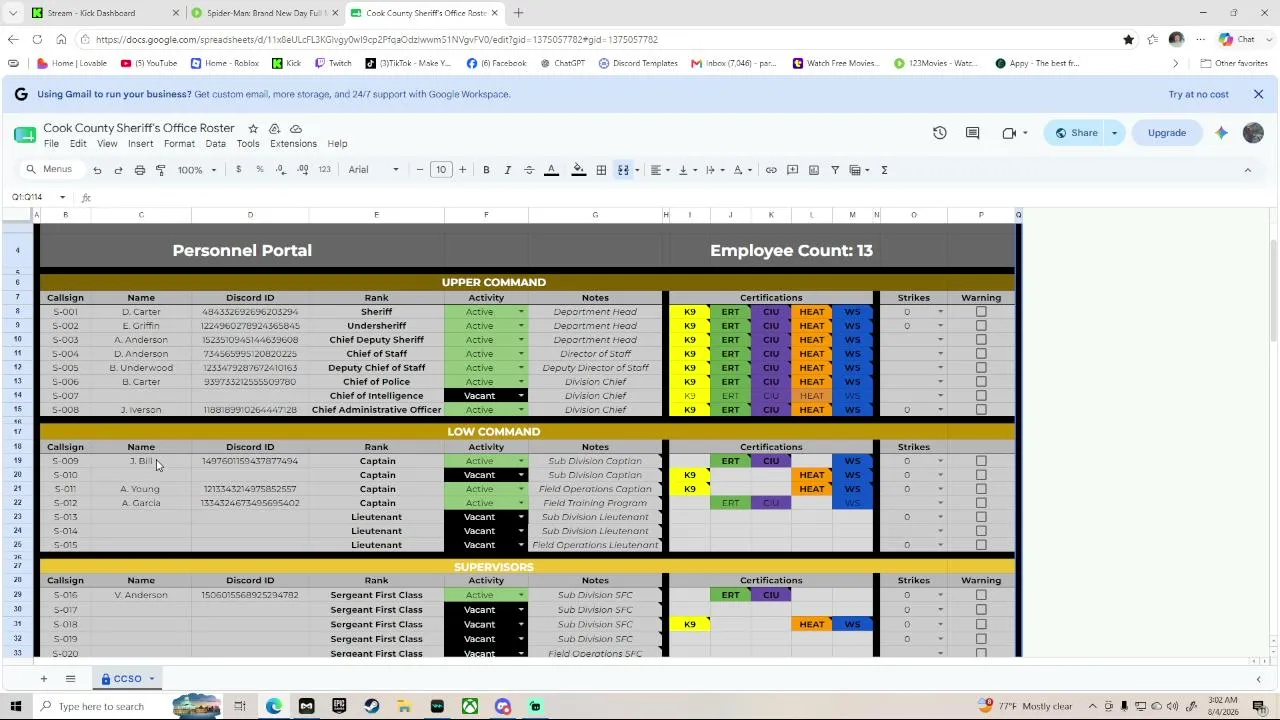Insert link using chain icon
Screen dimensions: 1280x720
coord(771,170)
